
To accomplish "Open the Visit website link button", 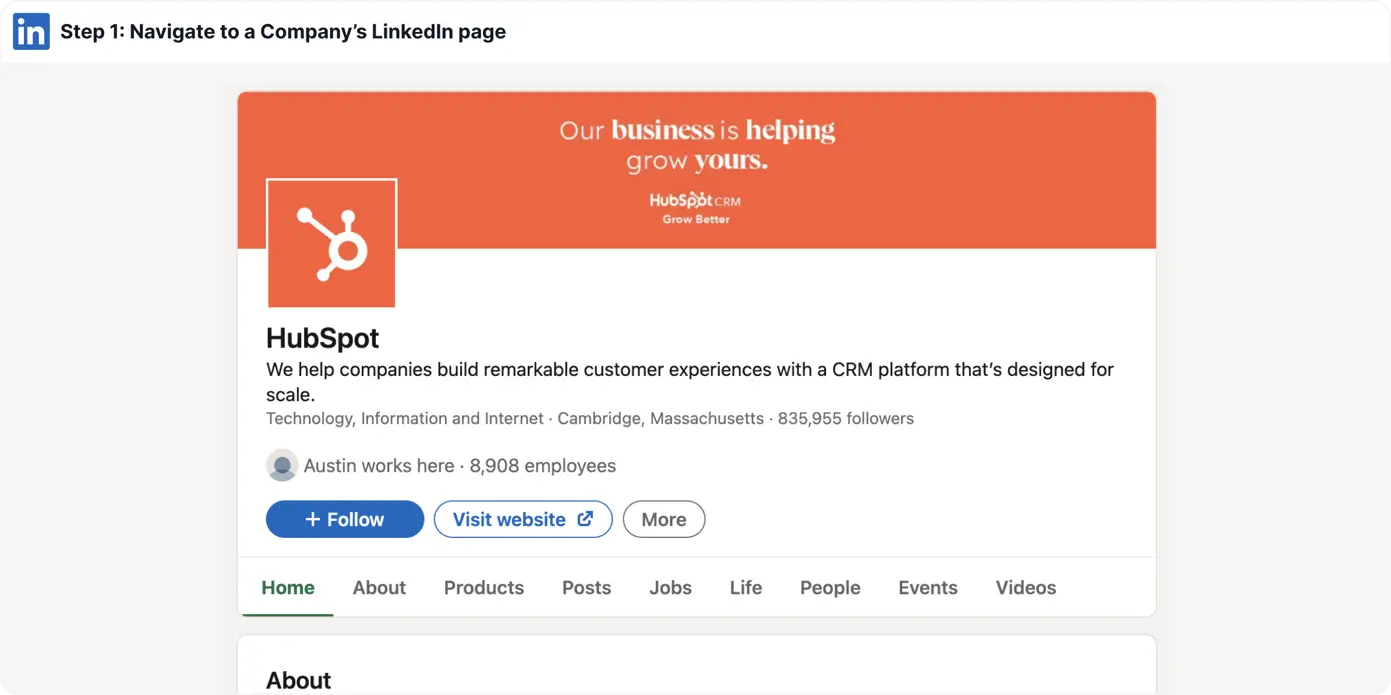I will [523, 519].
